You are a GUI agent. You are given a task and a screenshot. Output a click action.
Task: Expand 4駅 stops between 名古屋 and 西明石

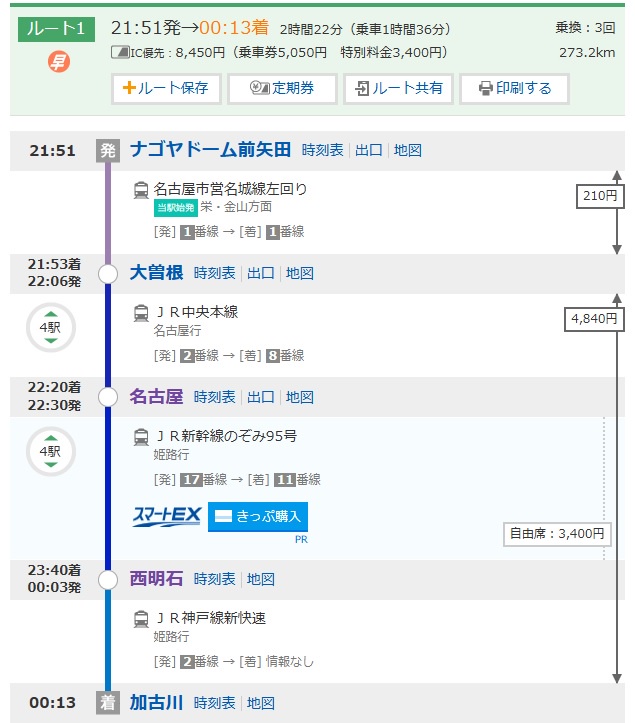pos(51,451)
